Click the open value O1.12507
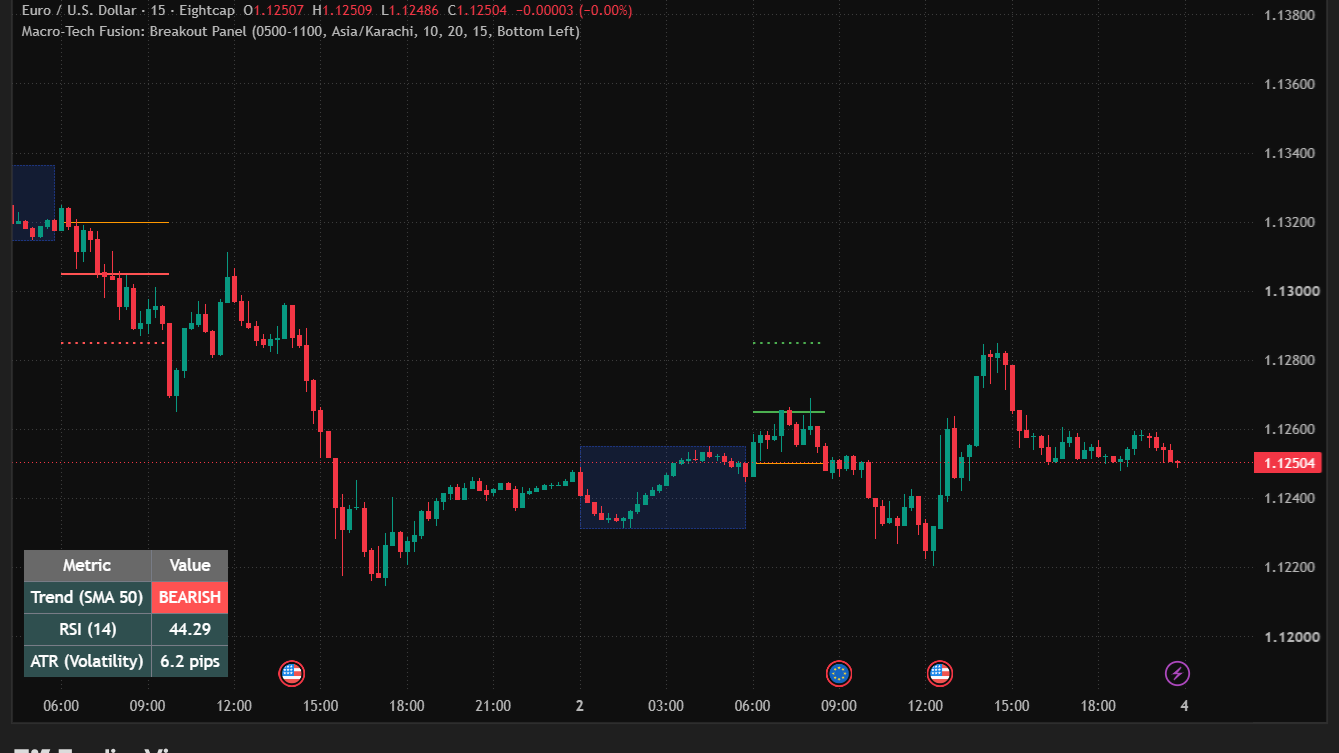The width and height of the screenshot is (1339, 753). [275, 10]
